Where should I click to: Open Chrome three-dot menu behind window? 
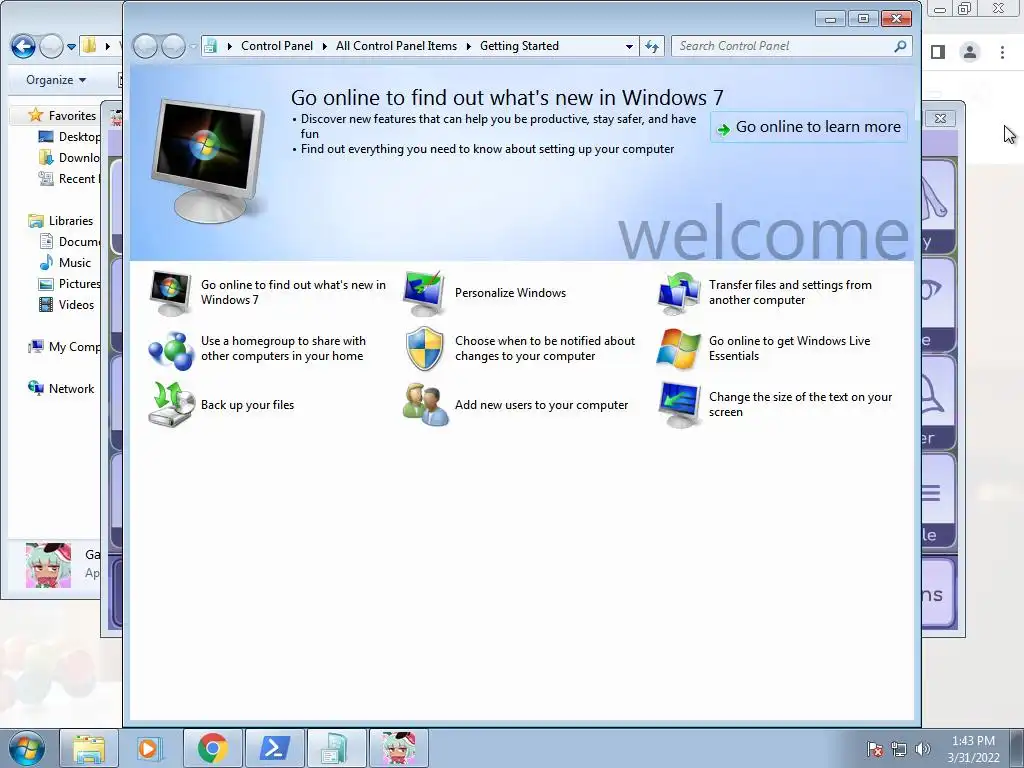click(1002, 52)
